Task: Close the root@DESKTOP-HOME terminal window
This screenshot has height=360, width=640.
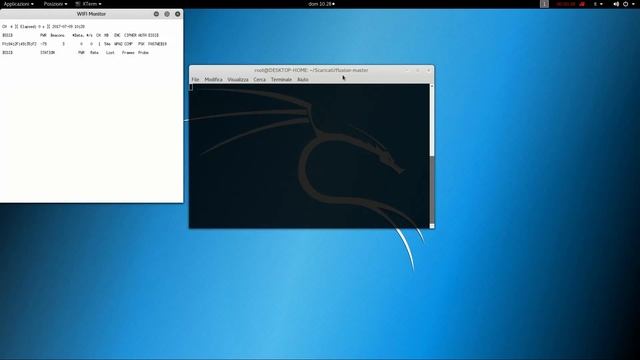Action: pyautogui.click(x=428, y=70)
